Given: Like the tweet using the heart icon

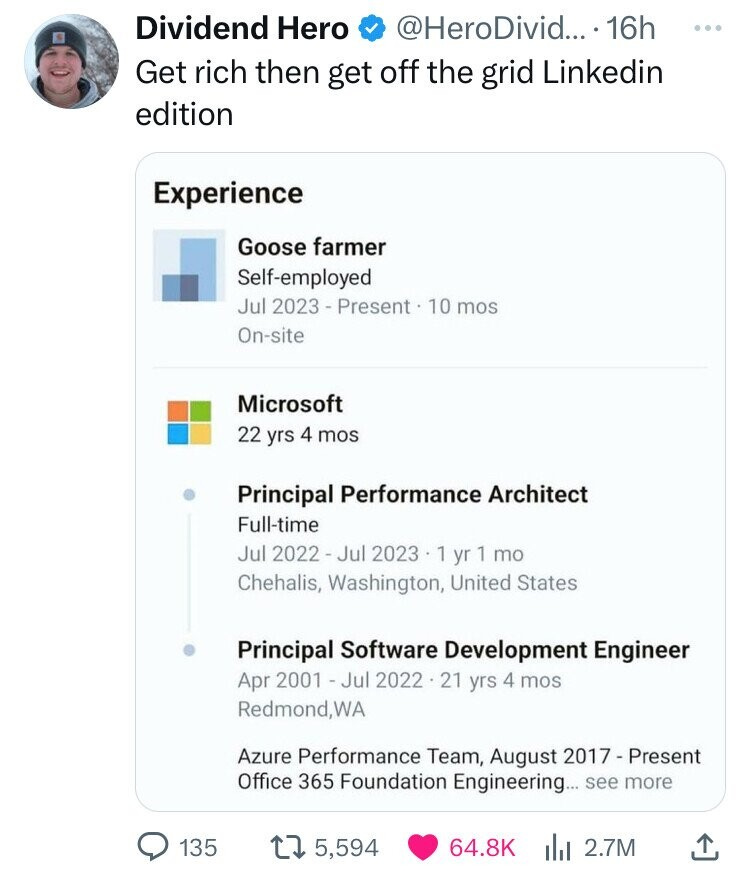Looking at the screenshot, I should [422, 846].
